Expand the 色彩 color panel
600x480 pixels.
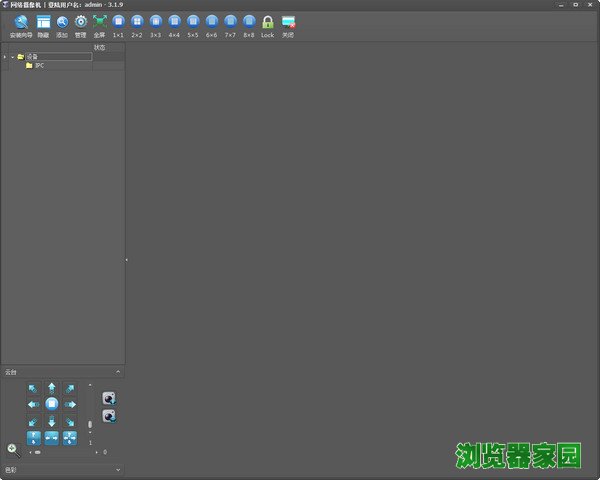point(118,468)
